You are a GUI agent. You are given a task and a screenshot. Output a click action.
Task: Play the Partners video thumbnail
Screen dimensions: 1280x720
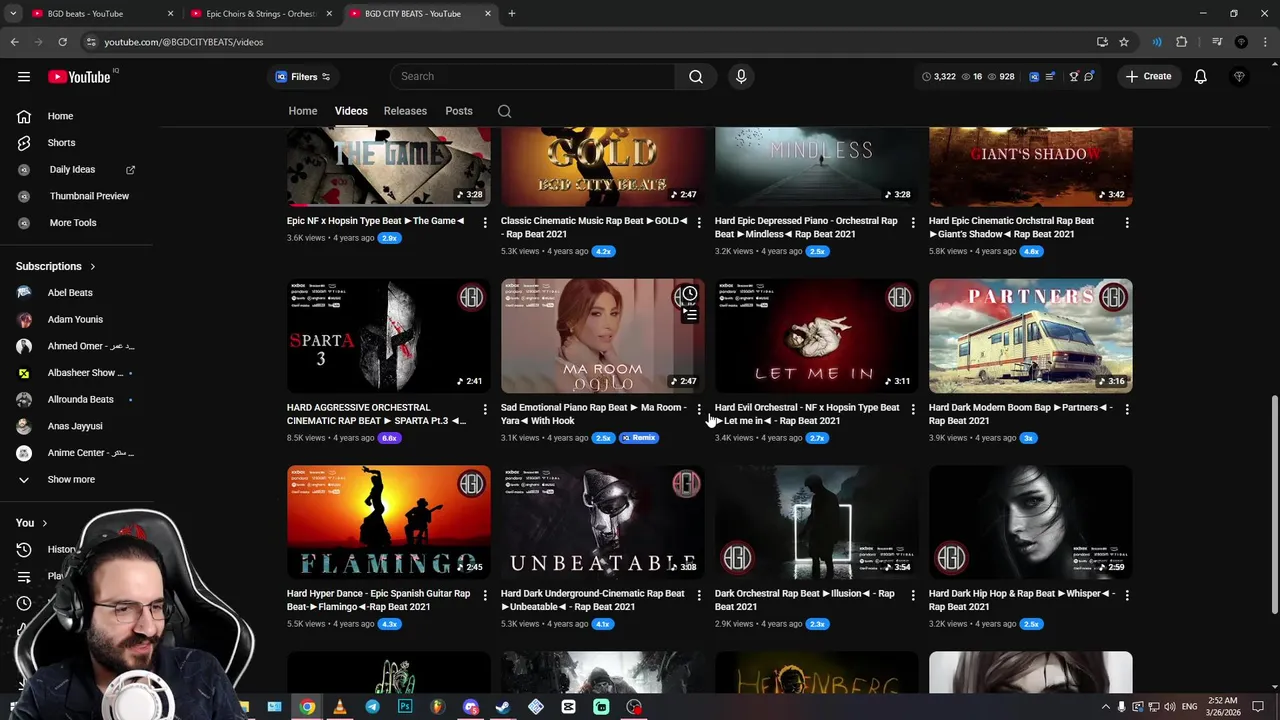click(x=1030, y=336)
